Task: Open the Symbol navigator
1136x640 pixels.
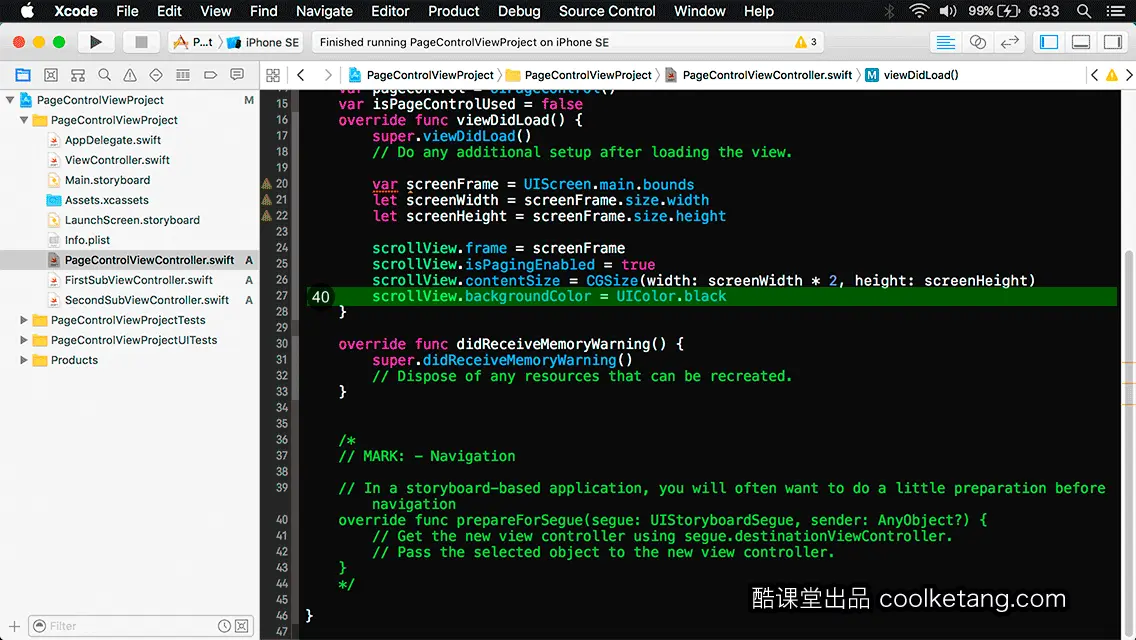Action: 78,75
